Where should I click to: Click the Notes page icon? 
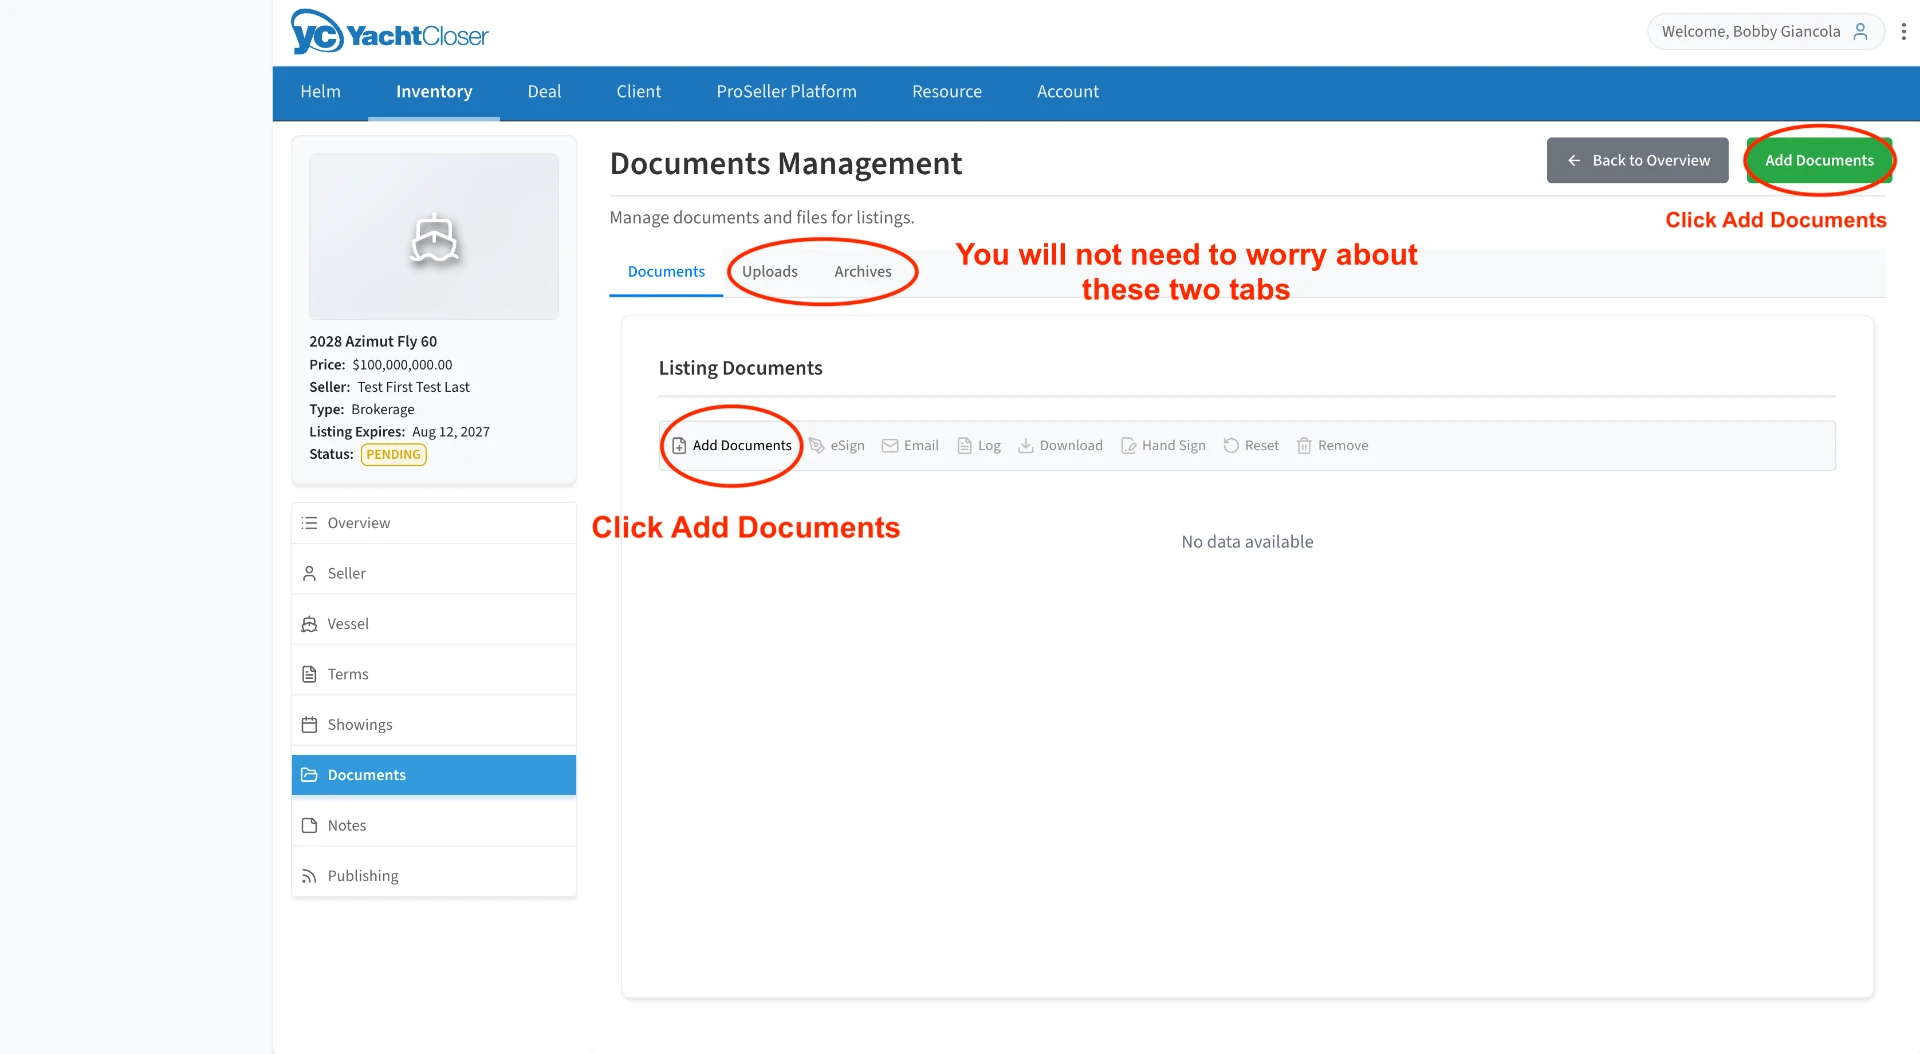pyautogui.click(x=310, y=825)
